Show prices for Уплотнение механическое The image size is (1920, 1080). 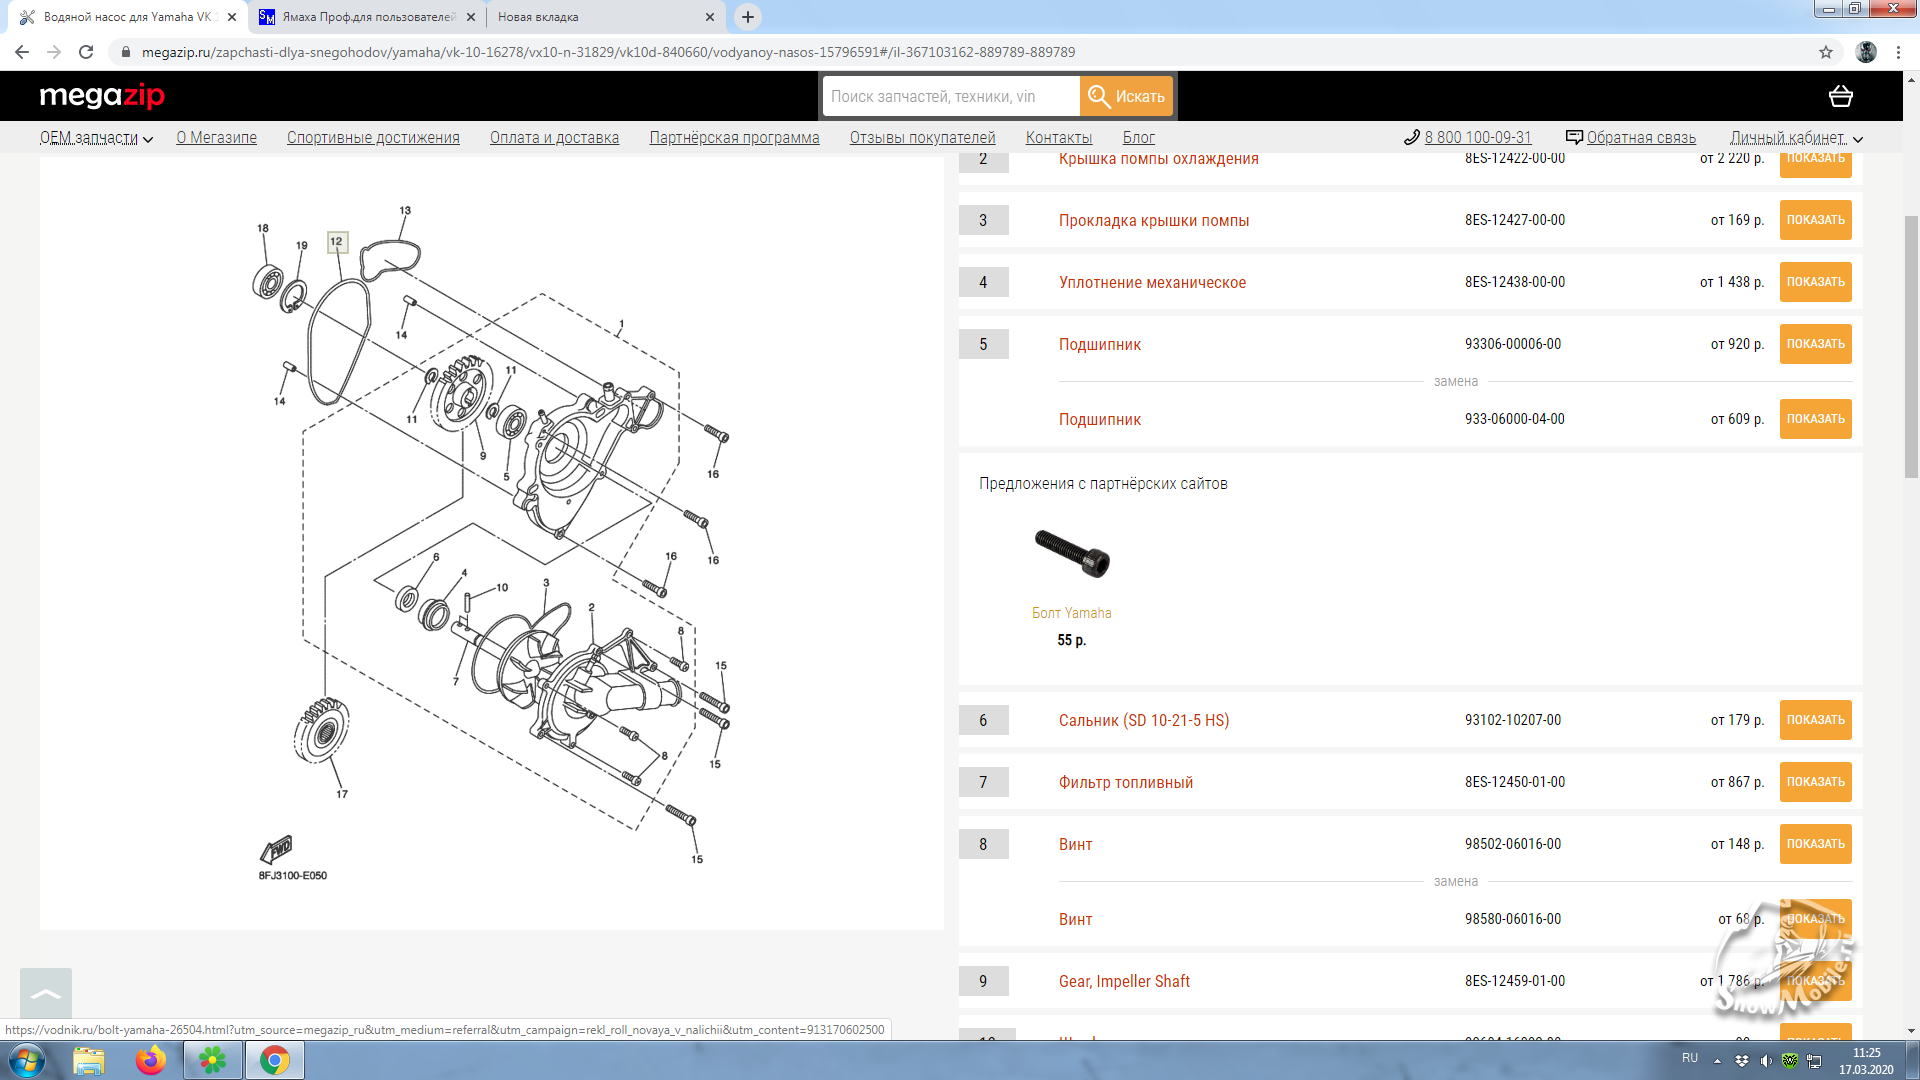click(x=1815, y=282)
